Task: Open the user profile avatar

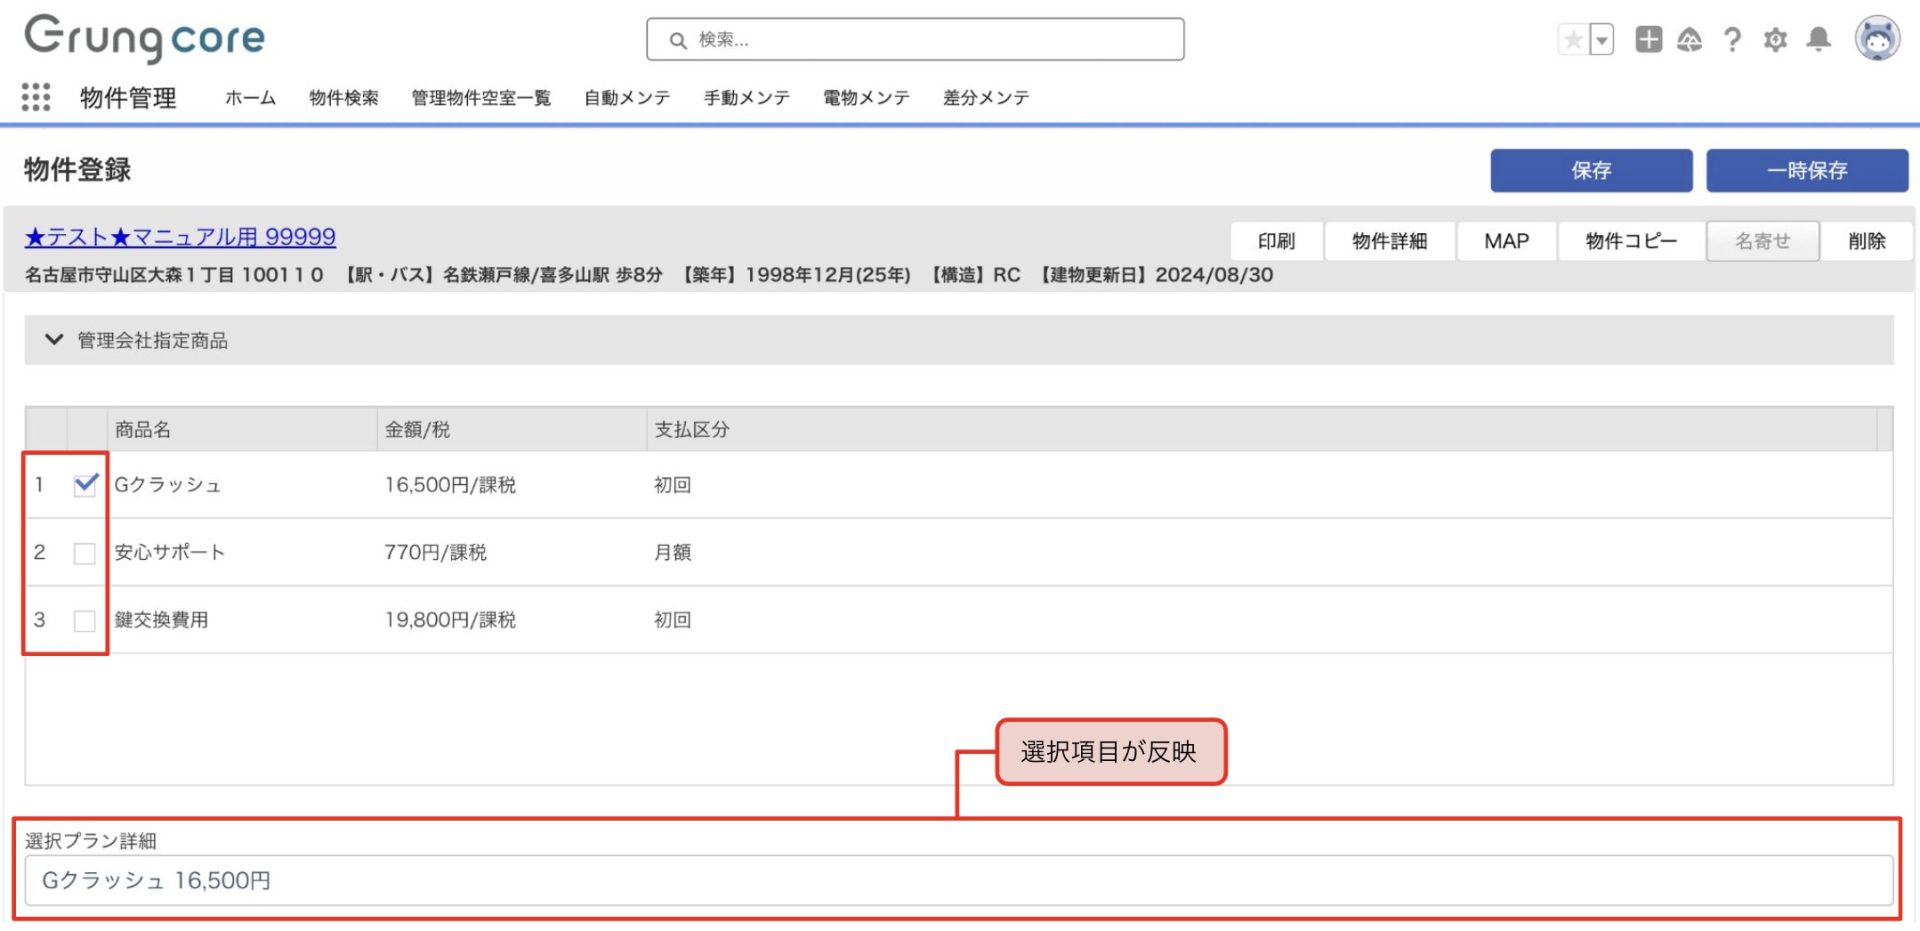Action: (1877, 40)
